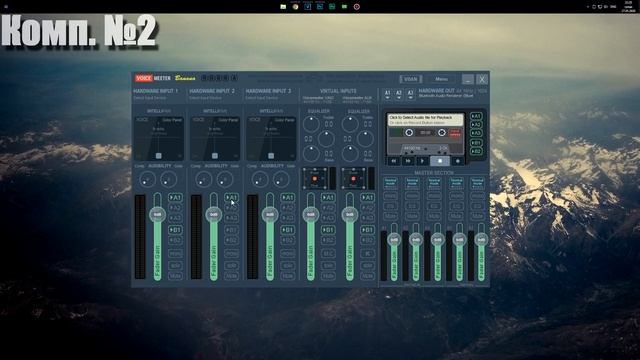Click Comp knob on Hardware Input 2
The image size is (640, 360).
[204, 179]
